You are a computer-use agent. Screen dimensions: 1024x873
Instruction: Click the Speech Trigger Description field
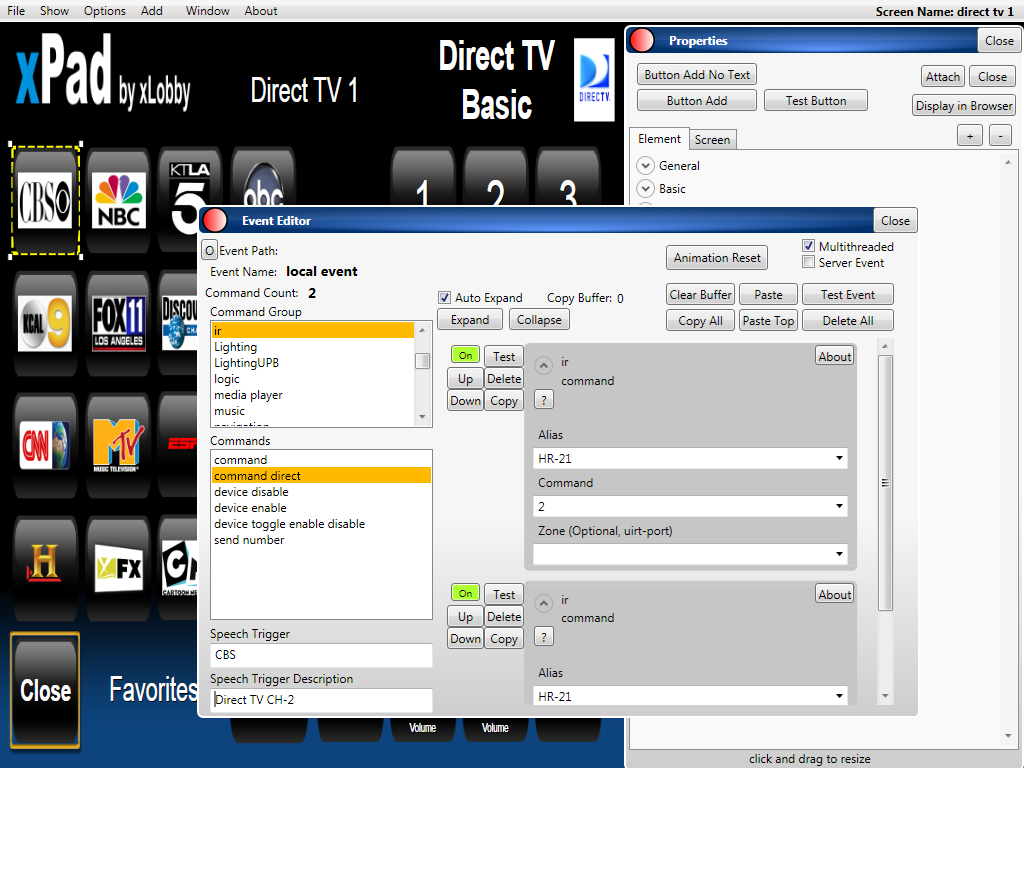(x=321, y=700)
